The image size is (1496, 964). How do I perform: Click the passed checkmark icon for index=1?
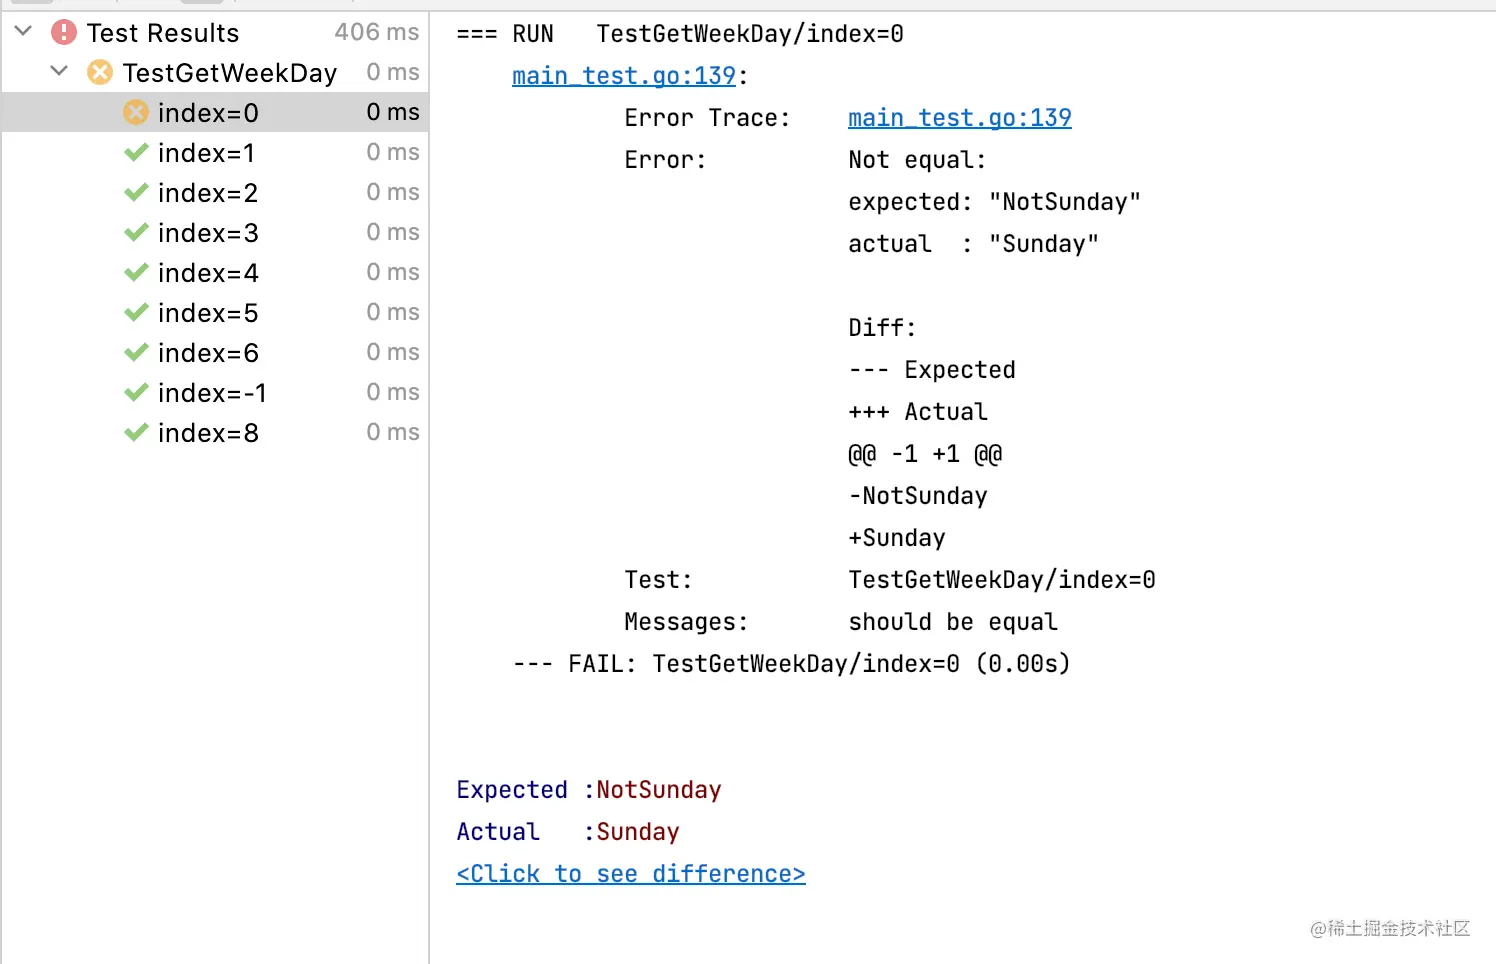(x=136, y=152)
